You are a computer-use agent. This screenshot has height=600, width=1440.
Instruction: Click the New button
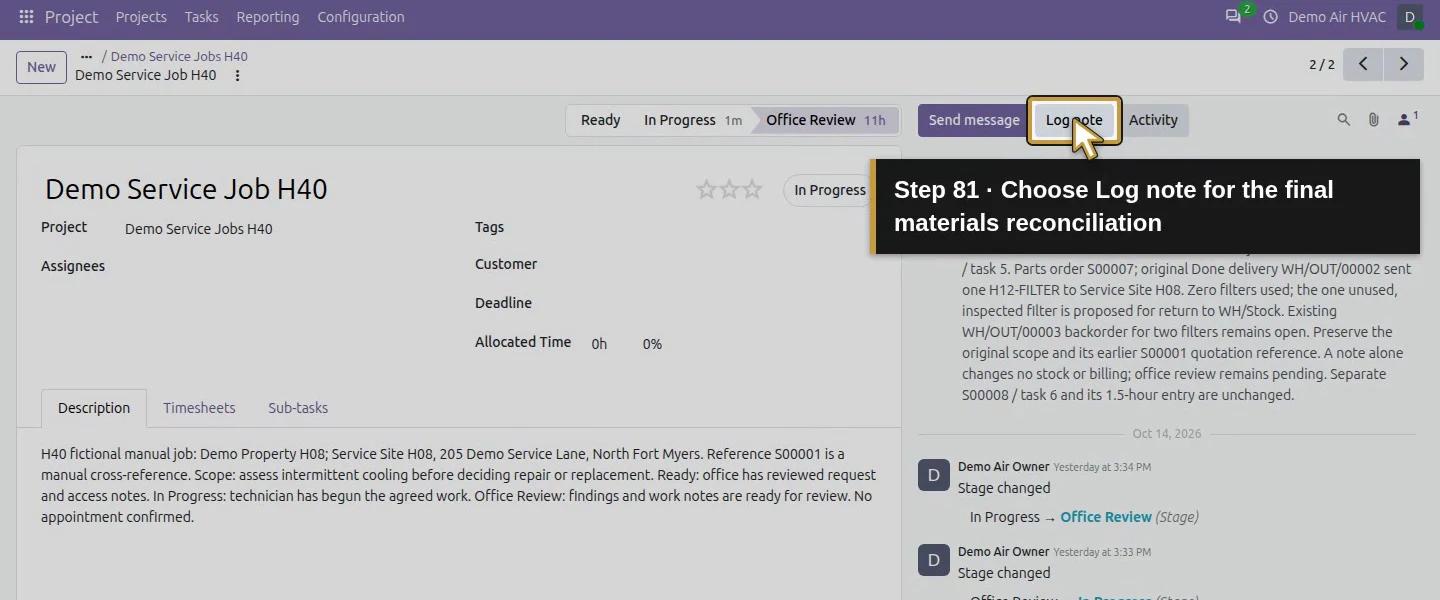(41, 67)
